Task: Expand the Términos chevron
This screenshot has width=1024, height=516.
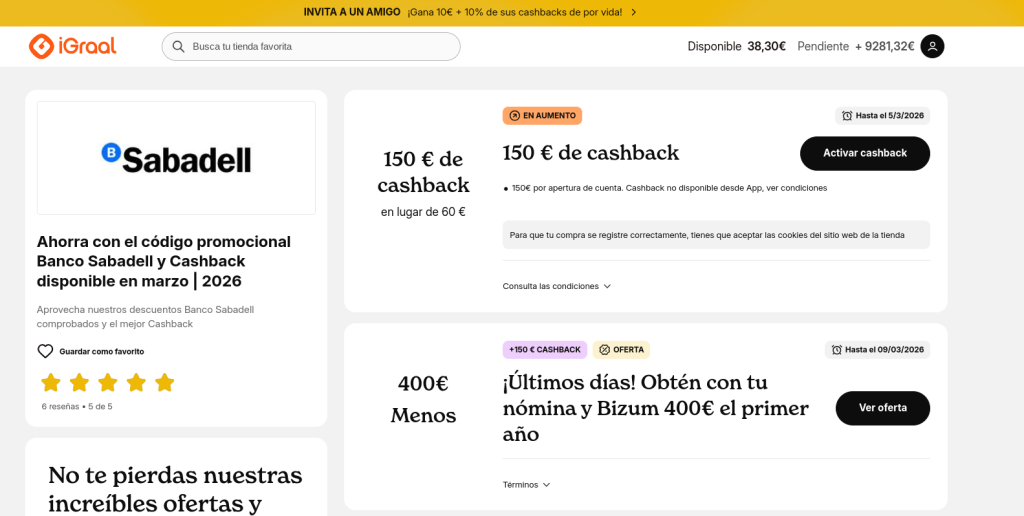Action: [546, 485]
